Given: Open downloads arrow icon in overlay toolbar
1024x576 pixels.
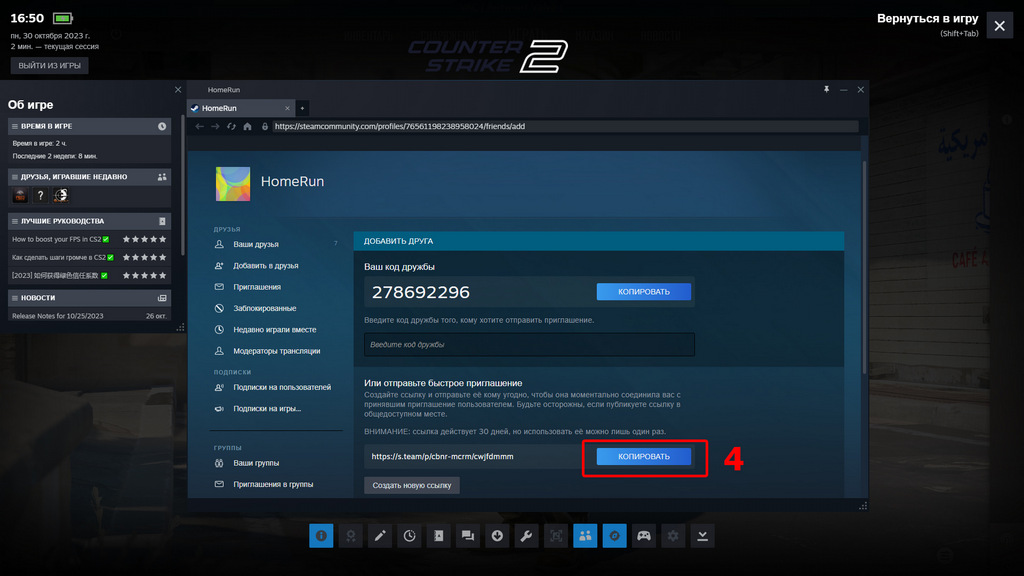Looking at the screenshot, I should (x=497, y=536).
